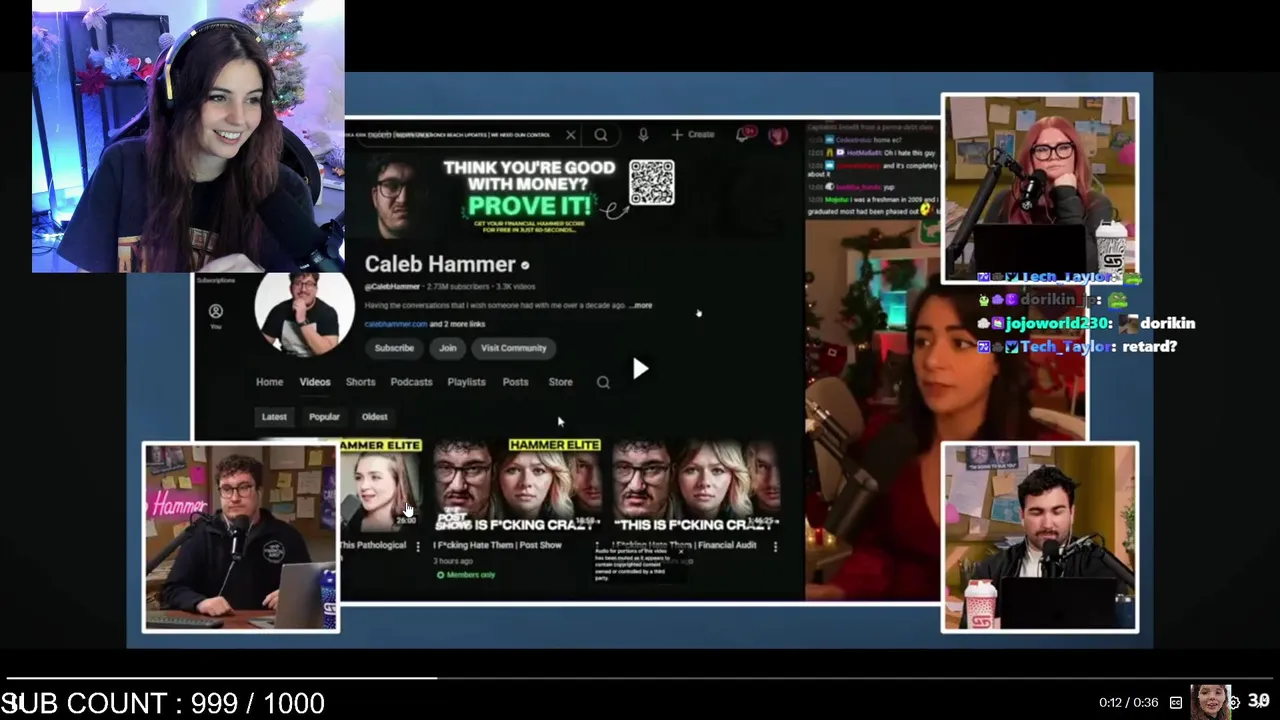The height and width of the screenshot is (720, 1280).
Task: Open the Posts tab
Action: click(x=515, y=382)
